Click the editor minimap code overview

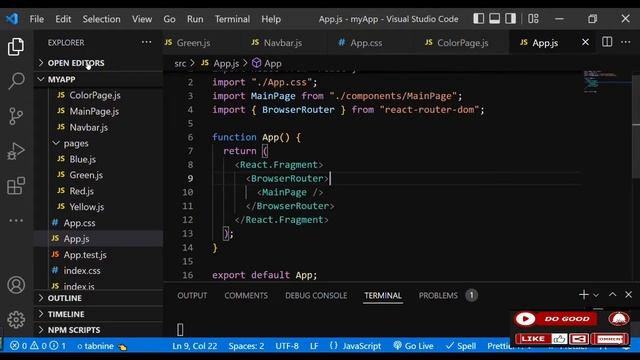[606, 82]
